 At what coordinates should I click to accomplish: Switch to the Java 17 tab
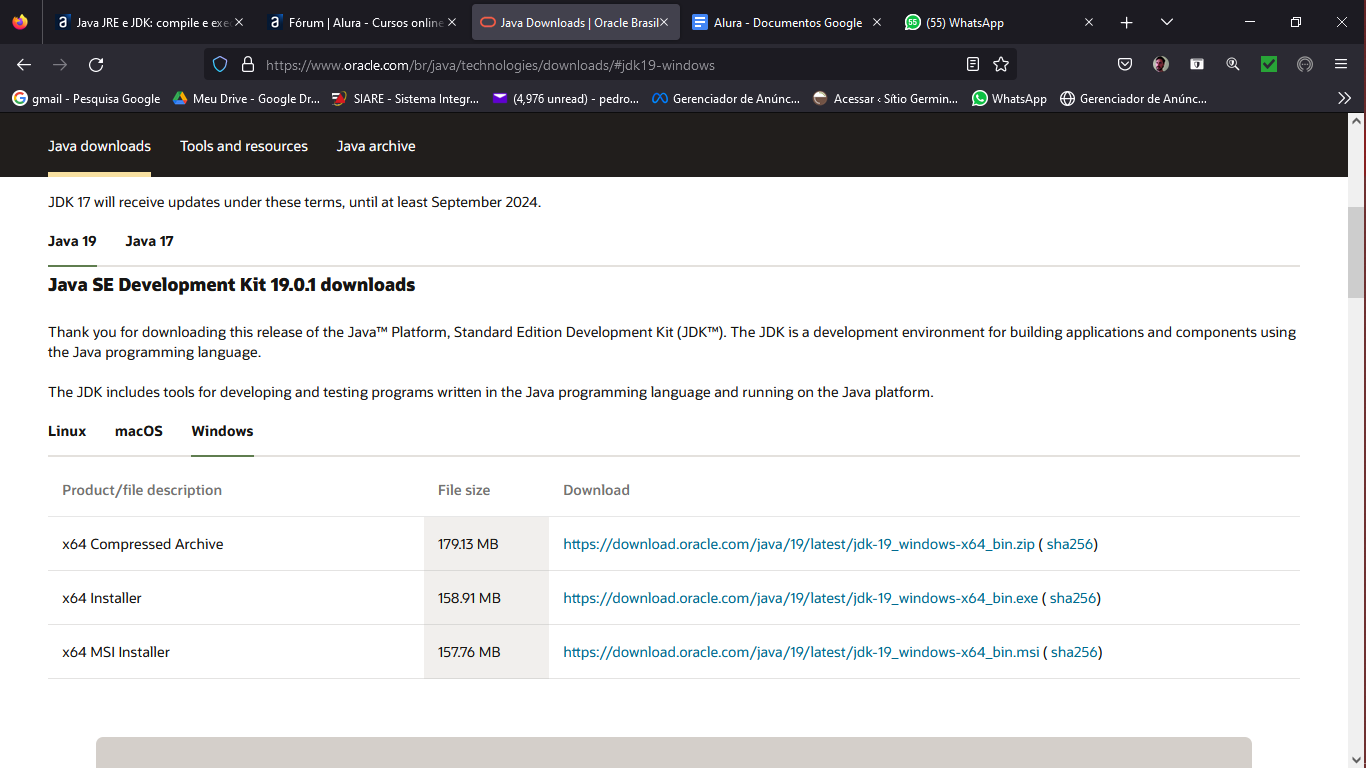(x=149, y=241)
